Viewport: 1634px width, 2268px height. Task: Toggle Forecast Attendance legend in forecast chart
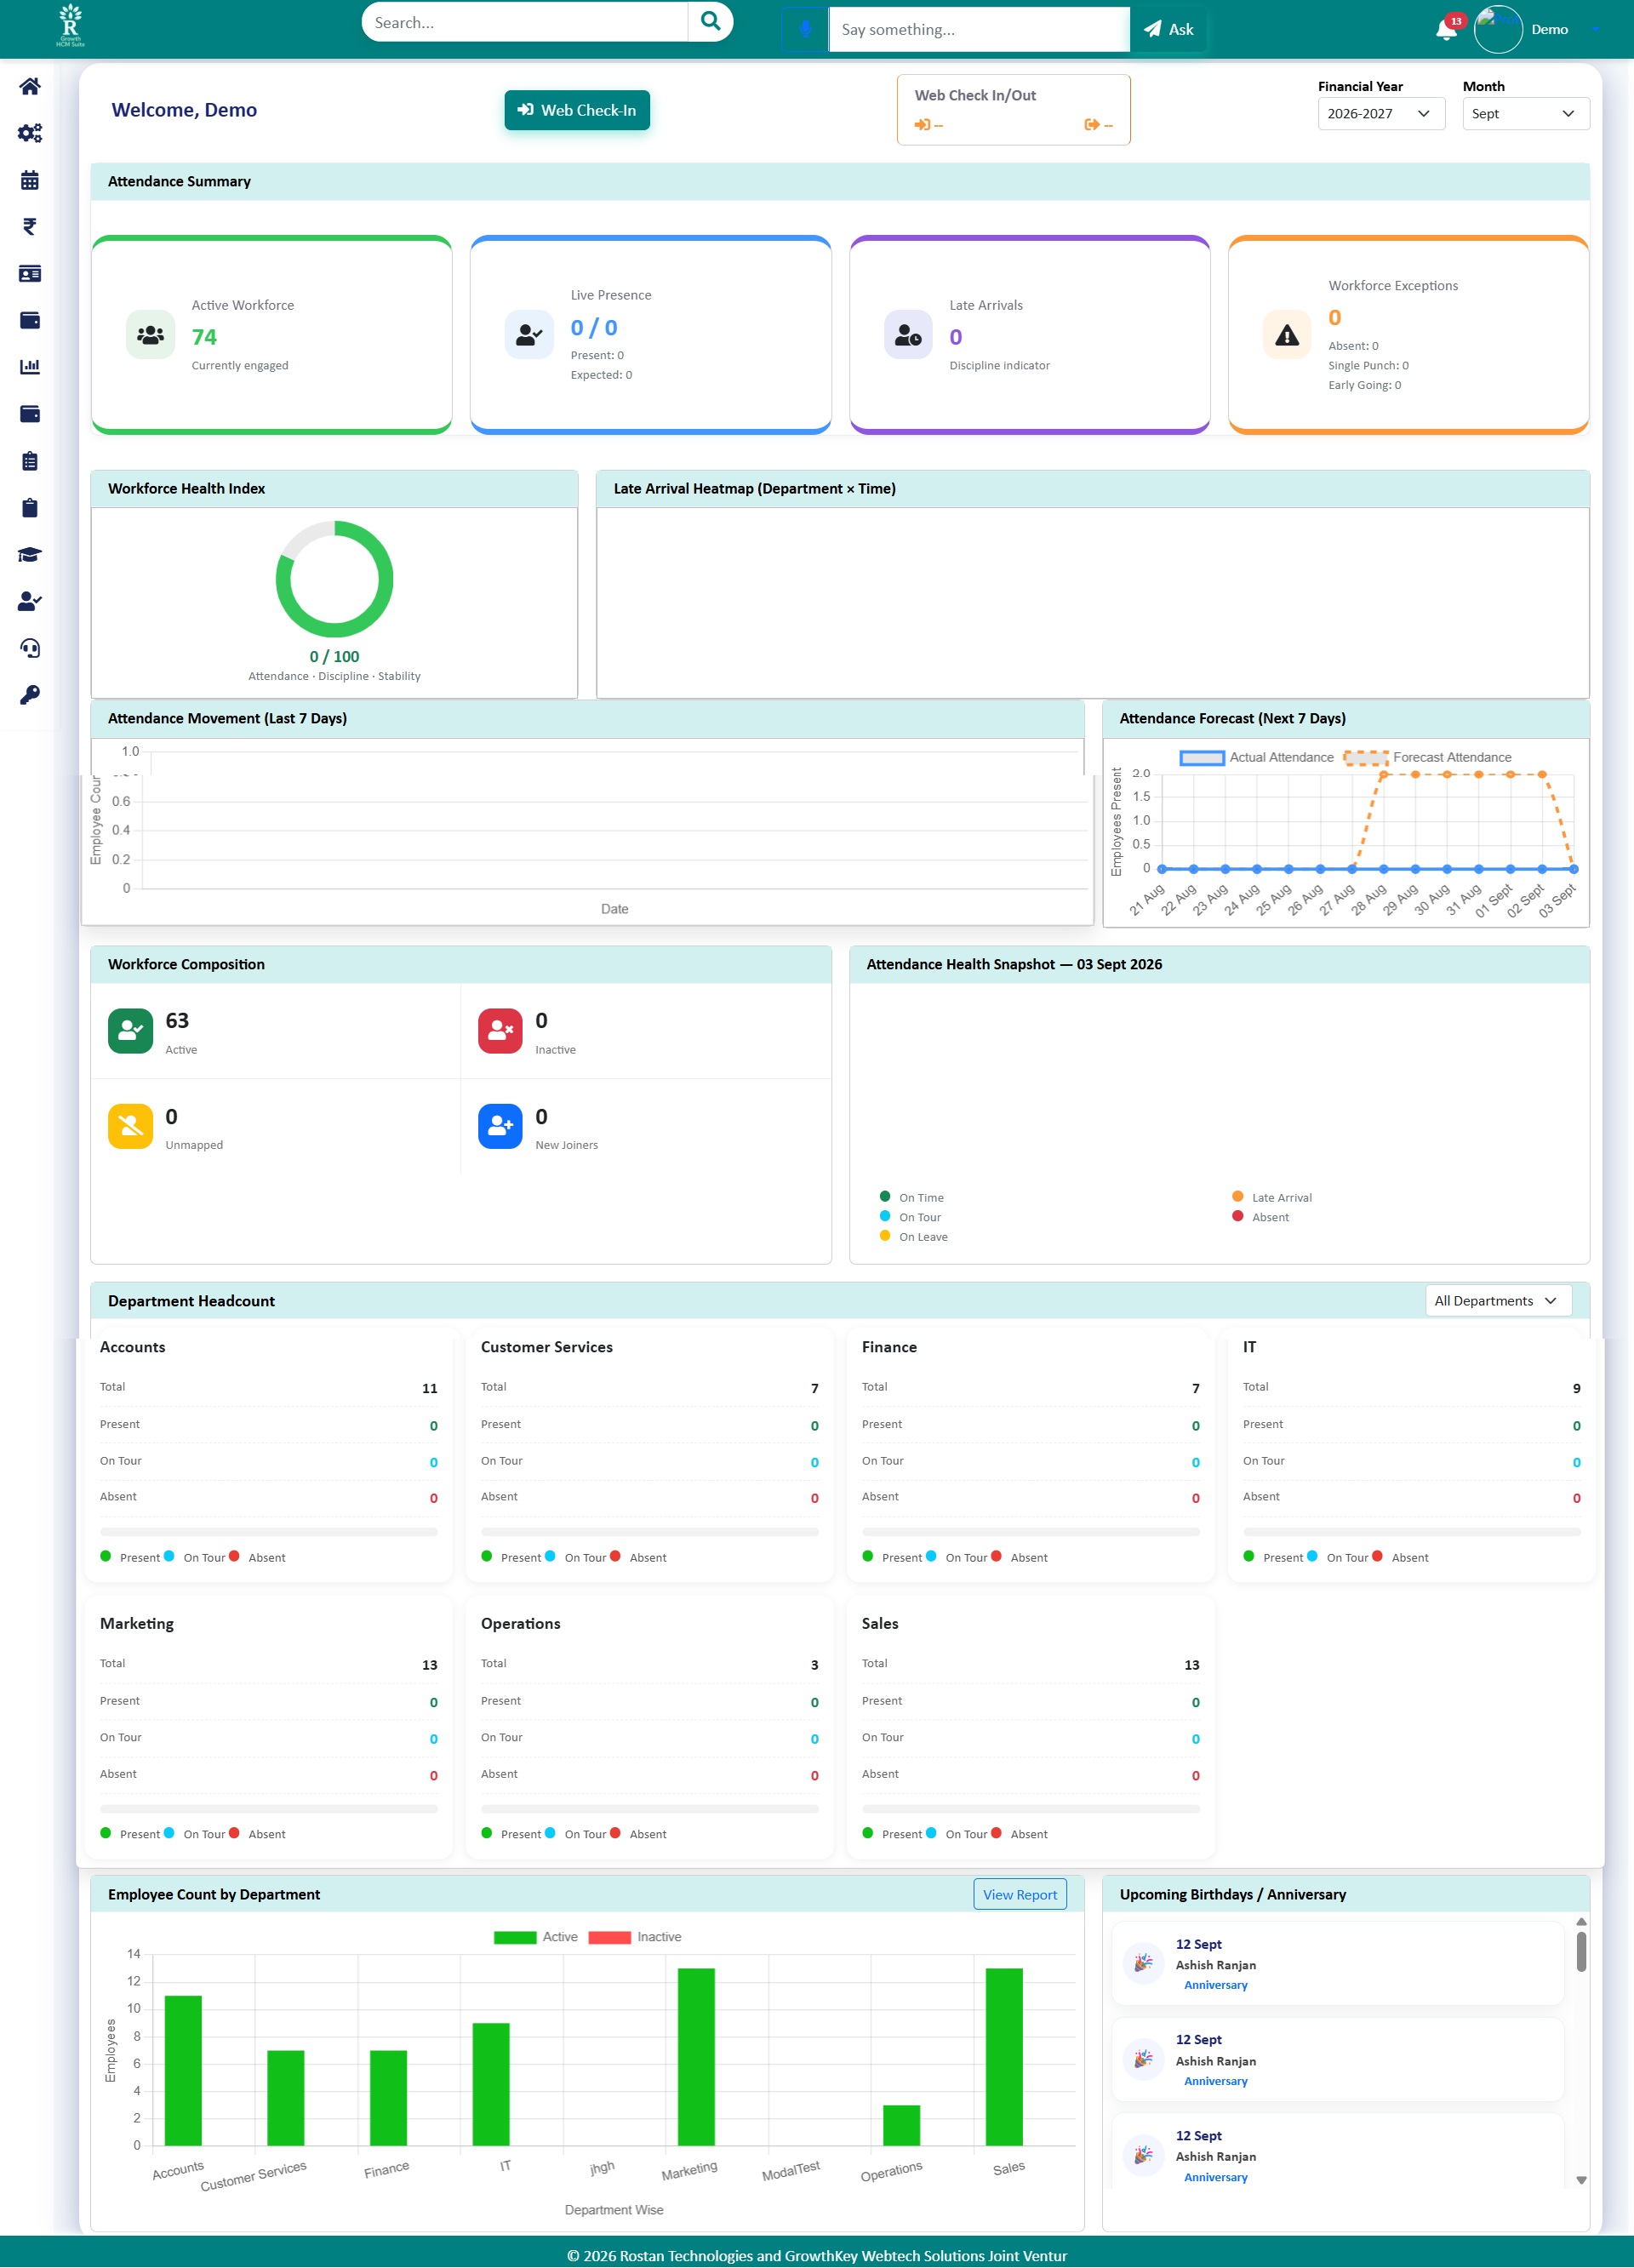pyautogui.click(x=1427, y=758)
